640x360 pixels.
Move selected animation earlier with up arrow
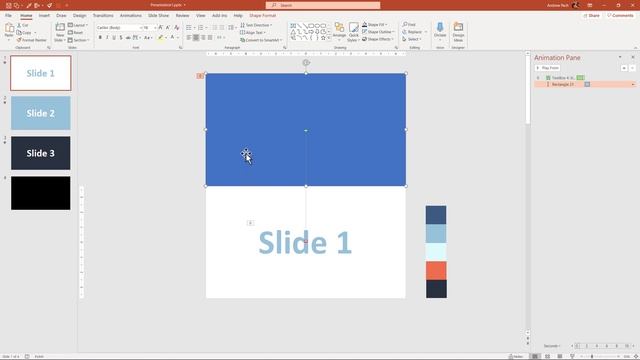pos(624,68)
